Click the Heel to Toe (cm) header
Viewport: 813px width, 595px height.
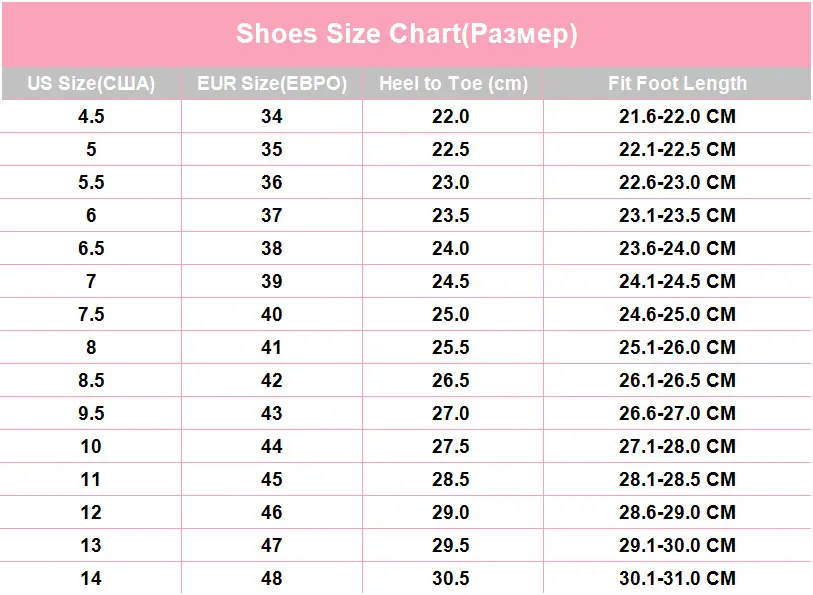(x=453, y=83)
